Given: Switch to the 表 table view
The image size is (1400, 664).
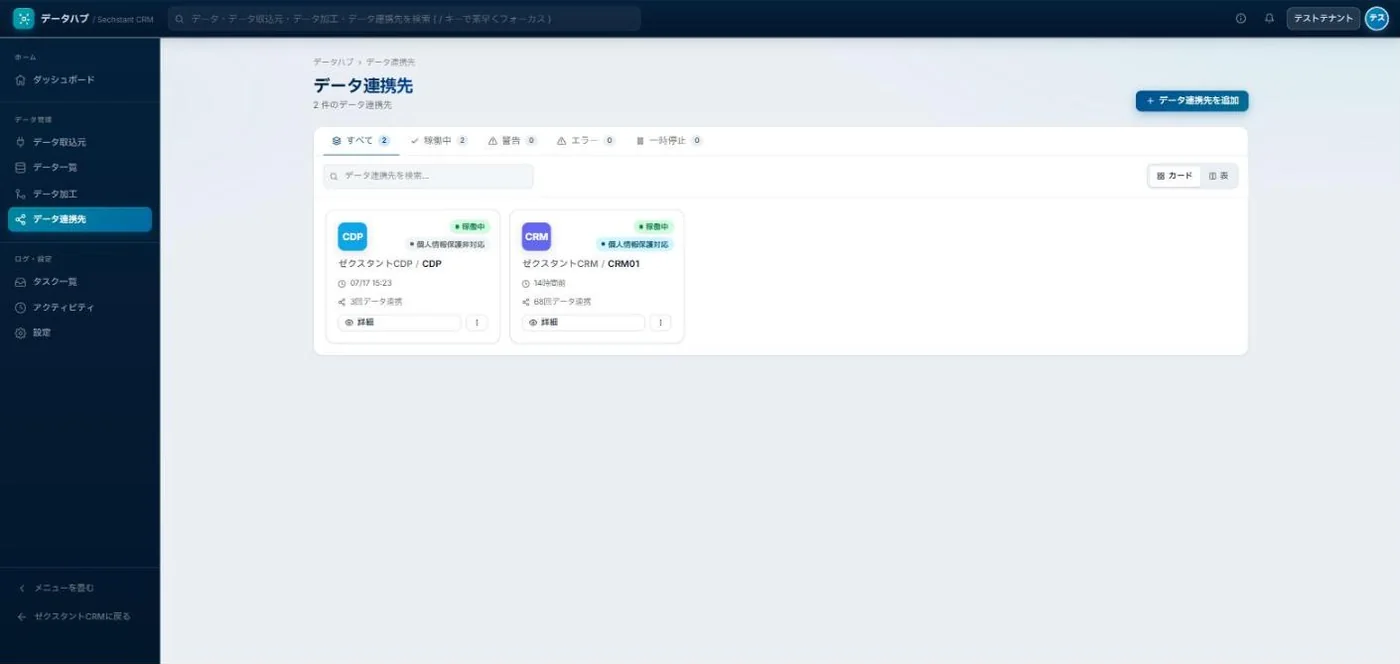Looking at the screenshot, I should click(x=1218, y=176).
